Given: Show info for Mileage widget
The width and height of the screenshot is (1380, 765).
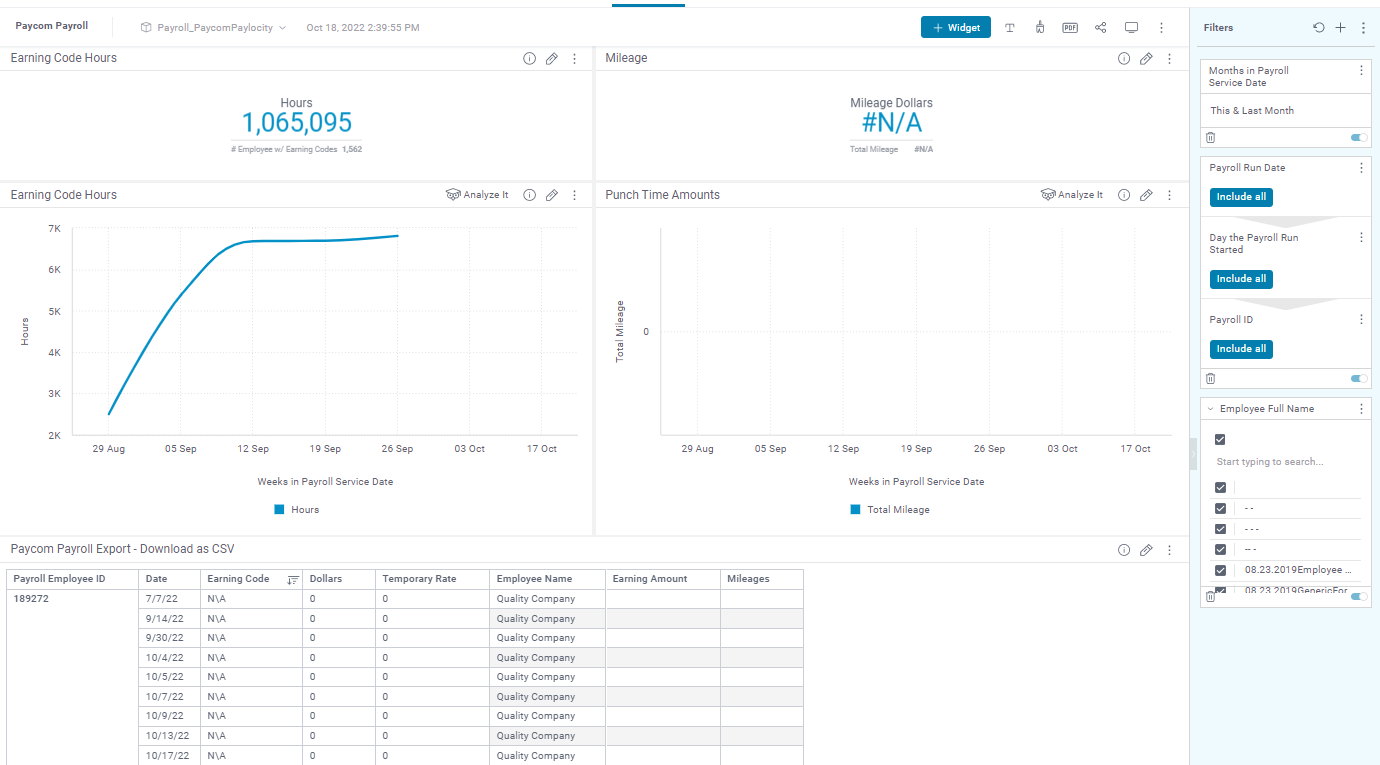Looking at the screenshot, I should pos(1124,59).
